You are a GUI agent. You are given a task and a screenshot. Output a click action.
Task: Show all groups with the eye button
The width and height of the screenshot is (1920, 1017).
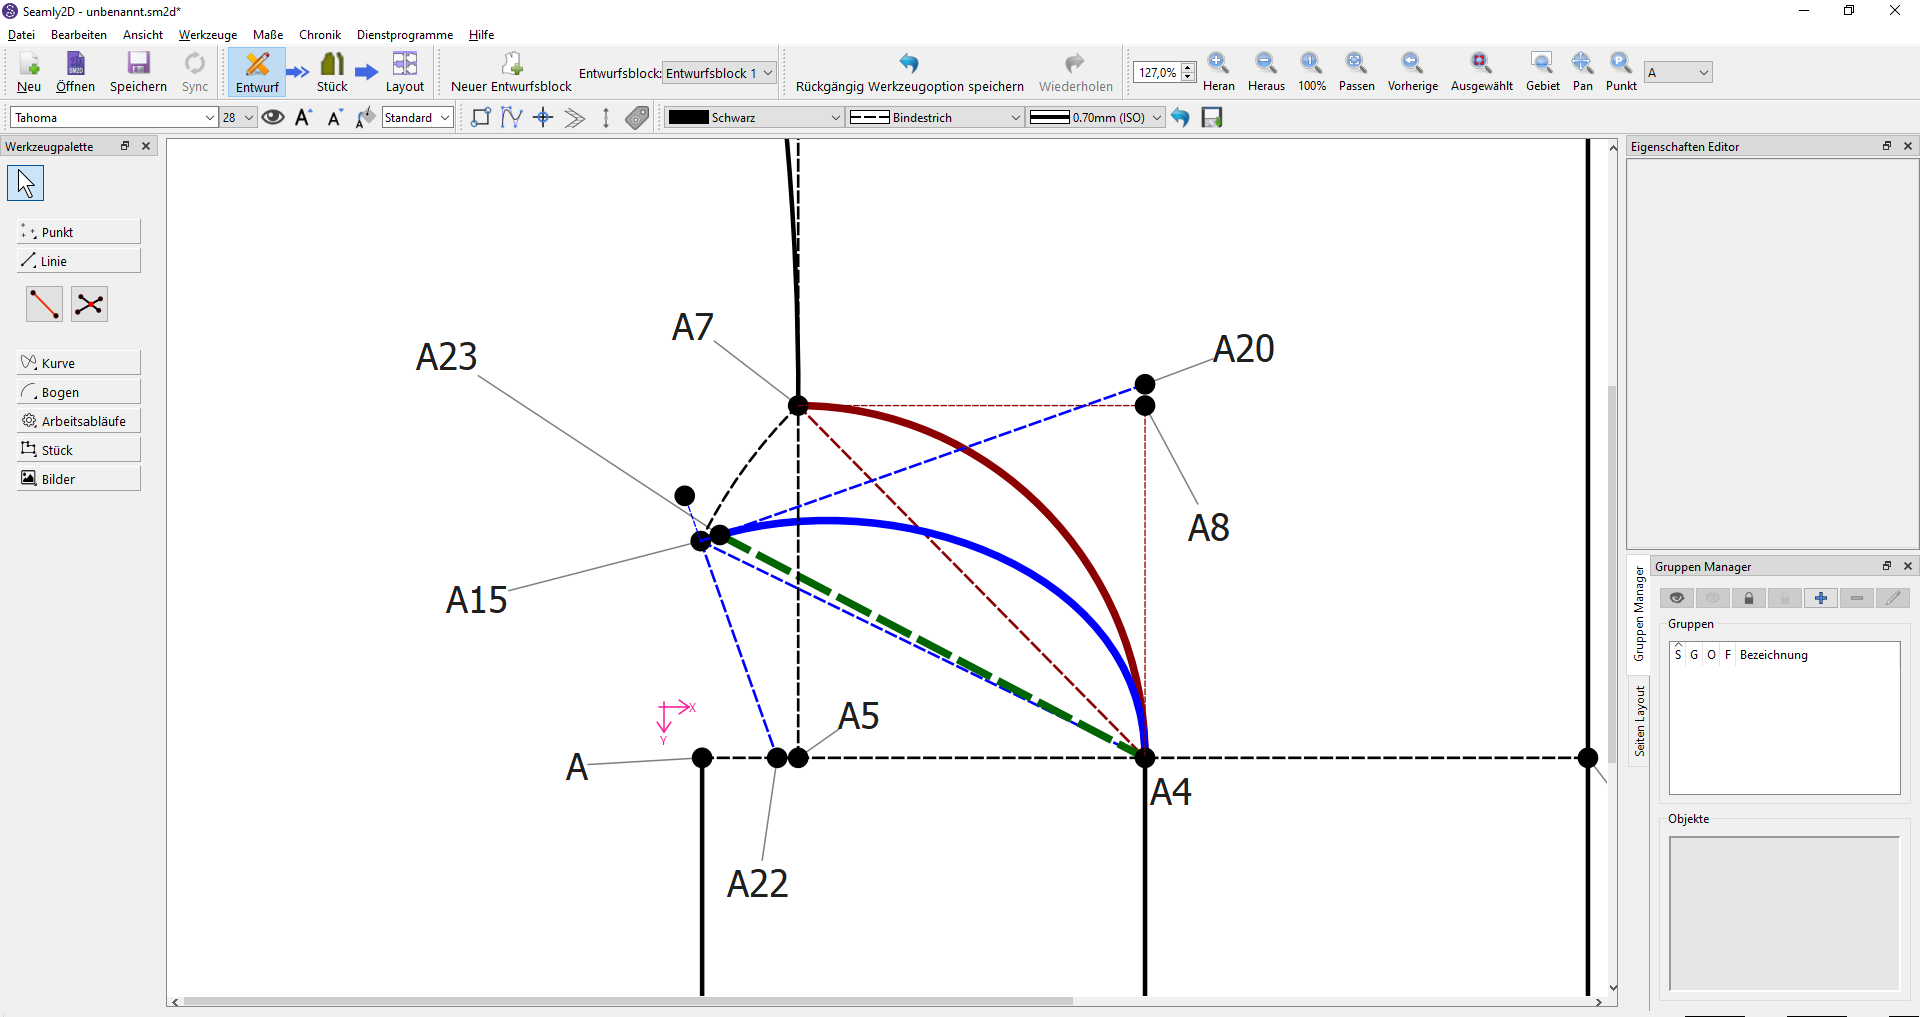point(1677,598)
